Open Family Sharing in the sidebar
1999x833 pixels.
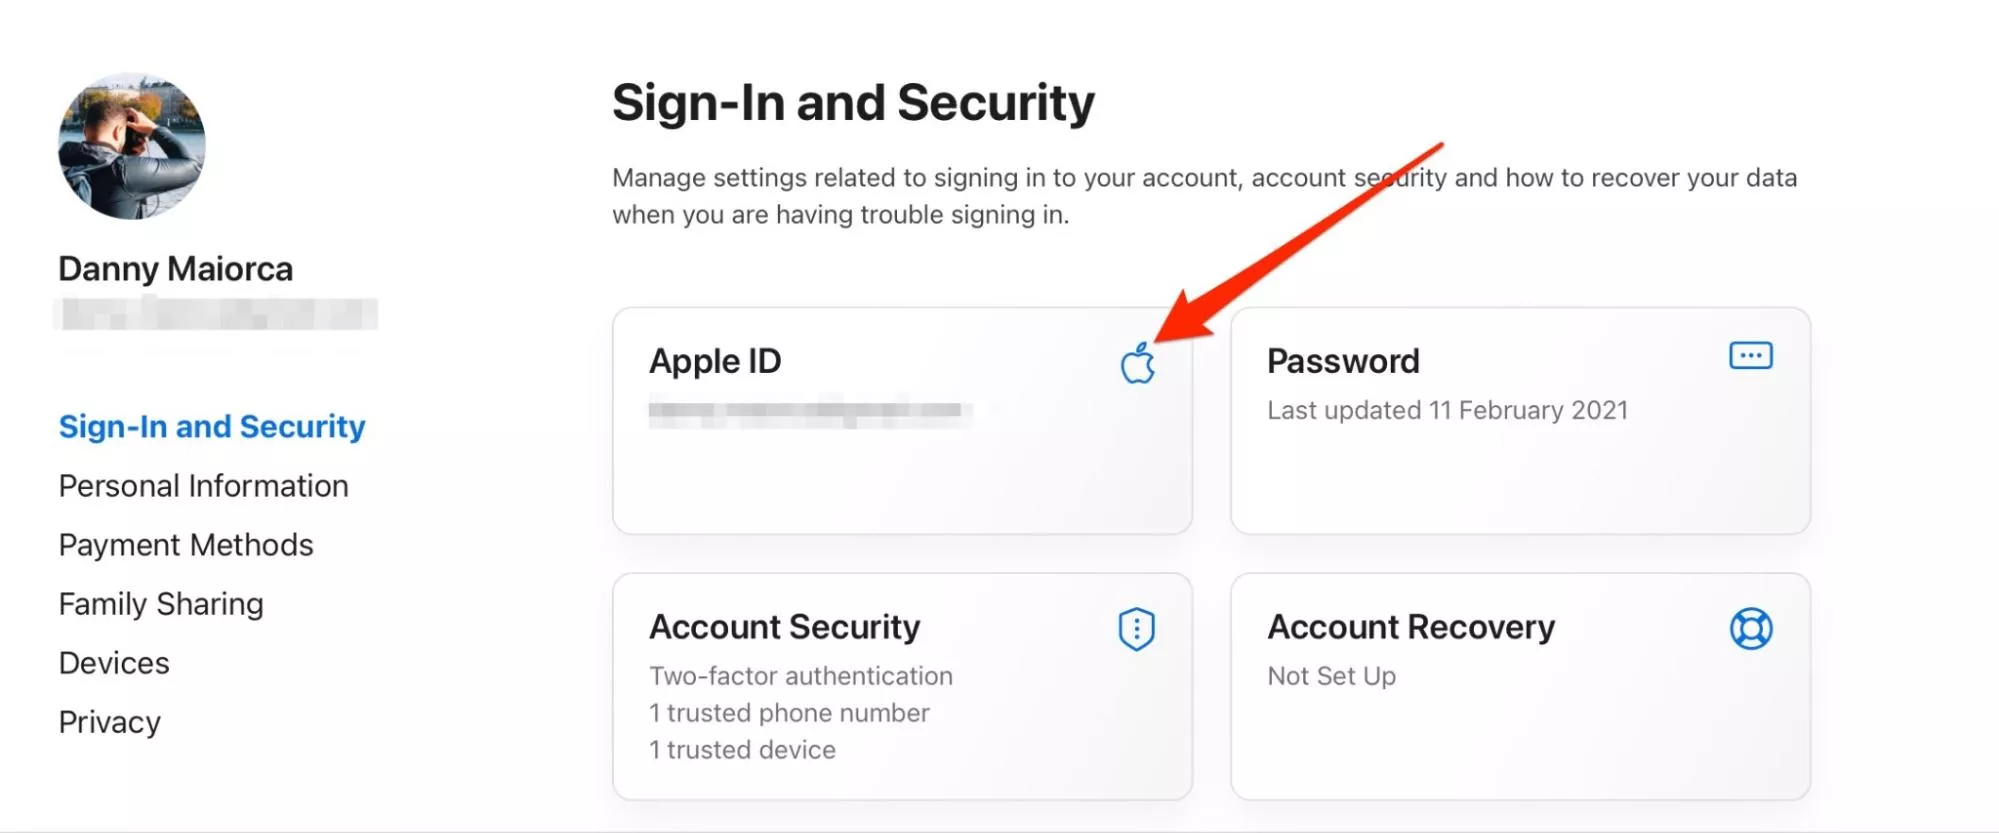(161, 604)
